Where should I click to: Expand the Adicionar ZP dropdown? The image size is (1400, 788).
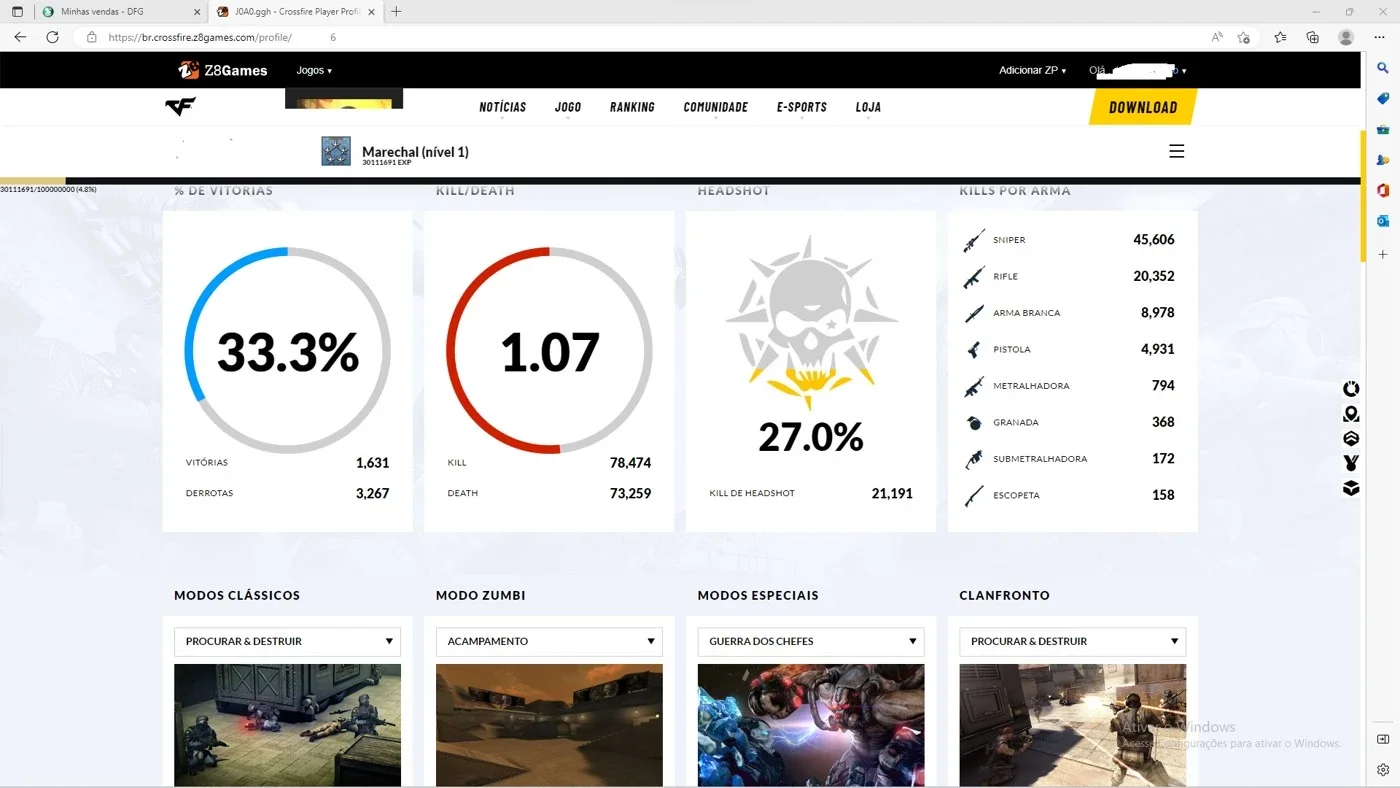(1032, 71)
